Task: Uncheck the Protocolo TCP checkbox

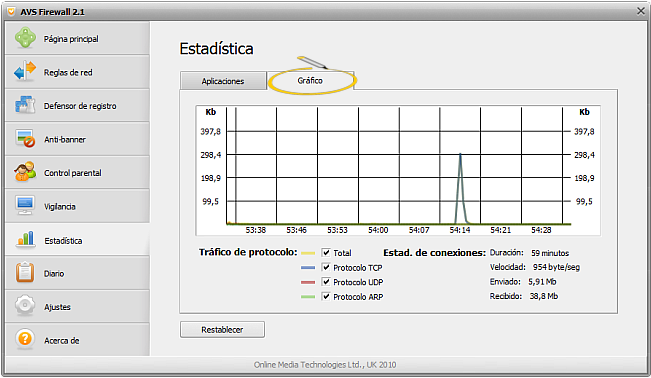Action: click(326, 268)
